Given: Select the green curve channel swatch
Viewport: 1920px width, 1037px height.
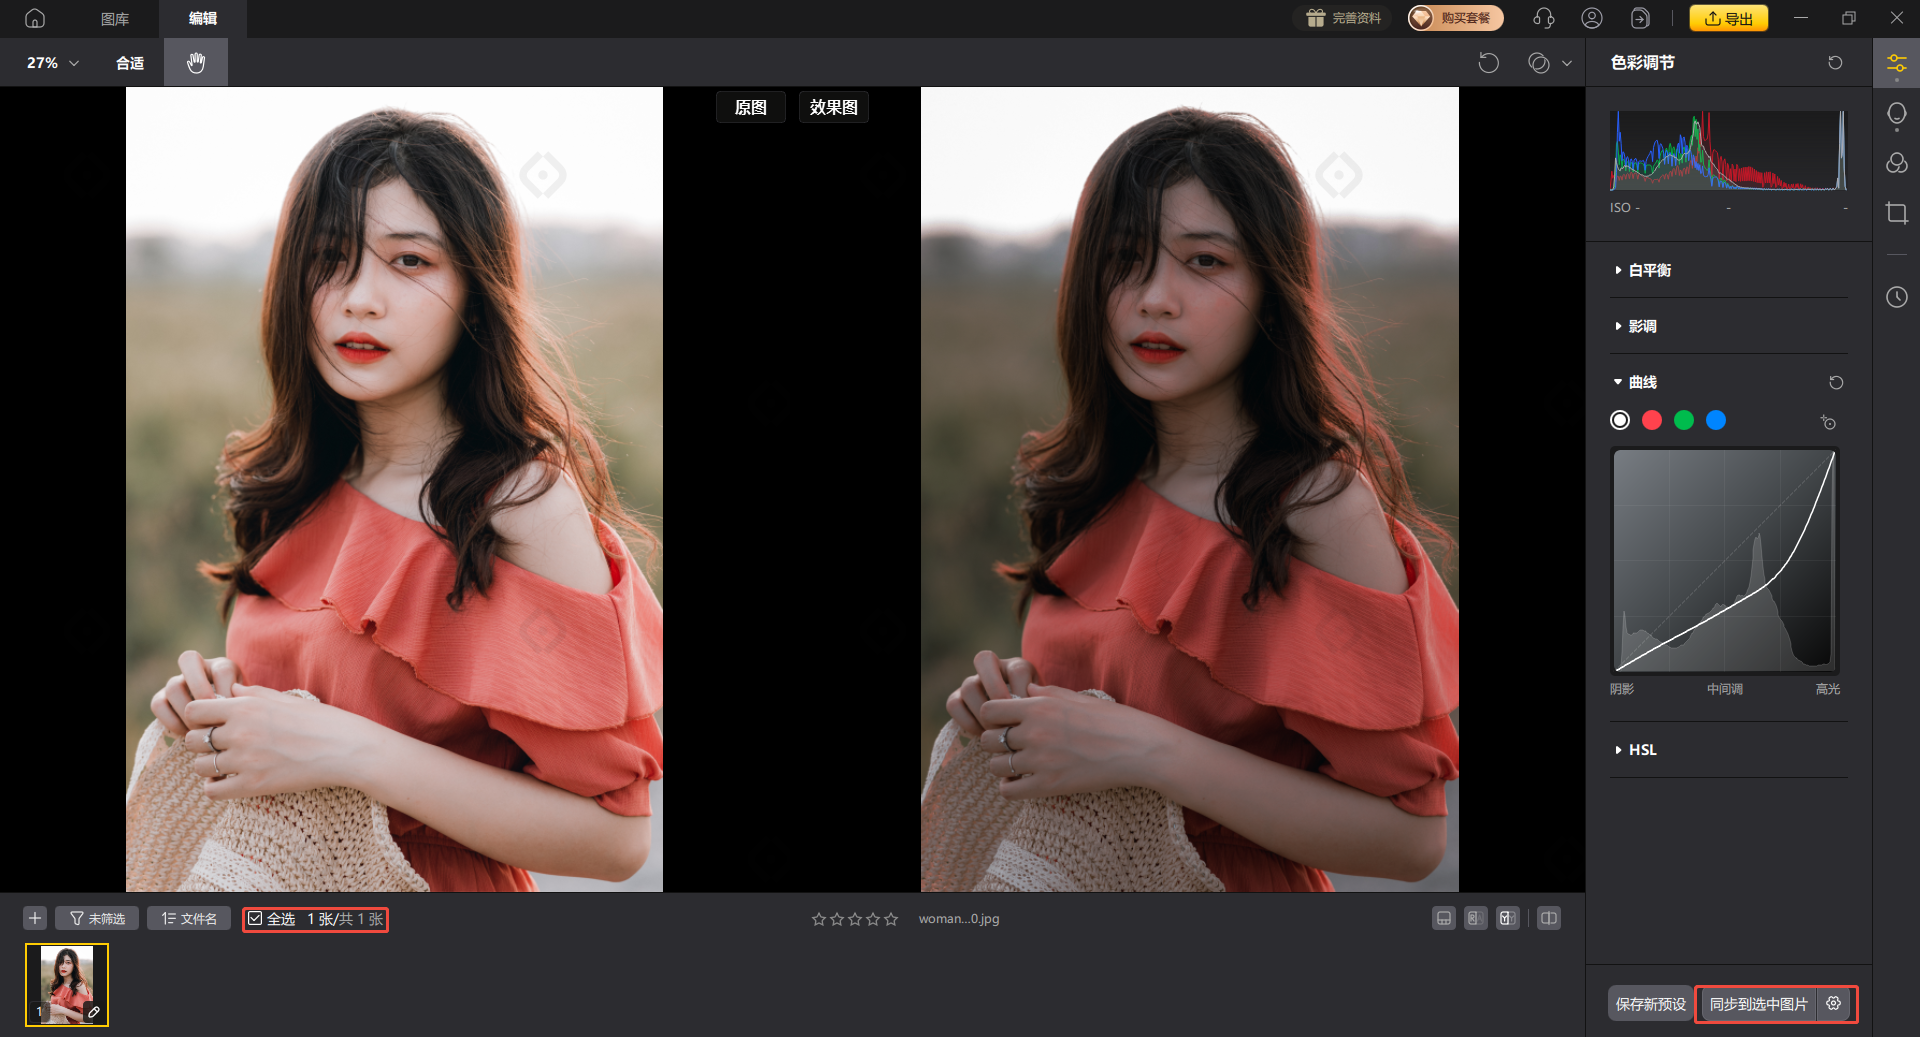Looking at the screenshot, I should tap(1684, 420).
